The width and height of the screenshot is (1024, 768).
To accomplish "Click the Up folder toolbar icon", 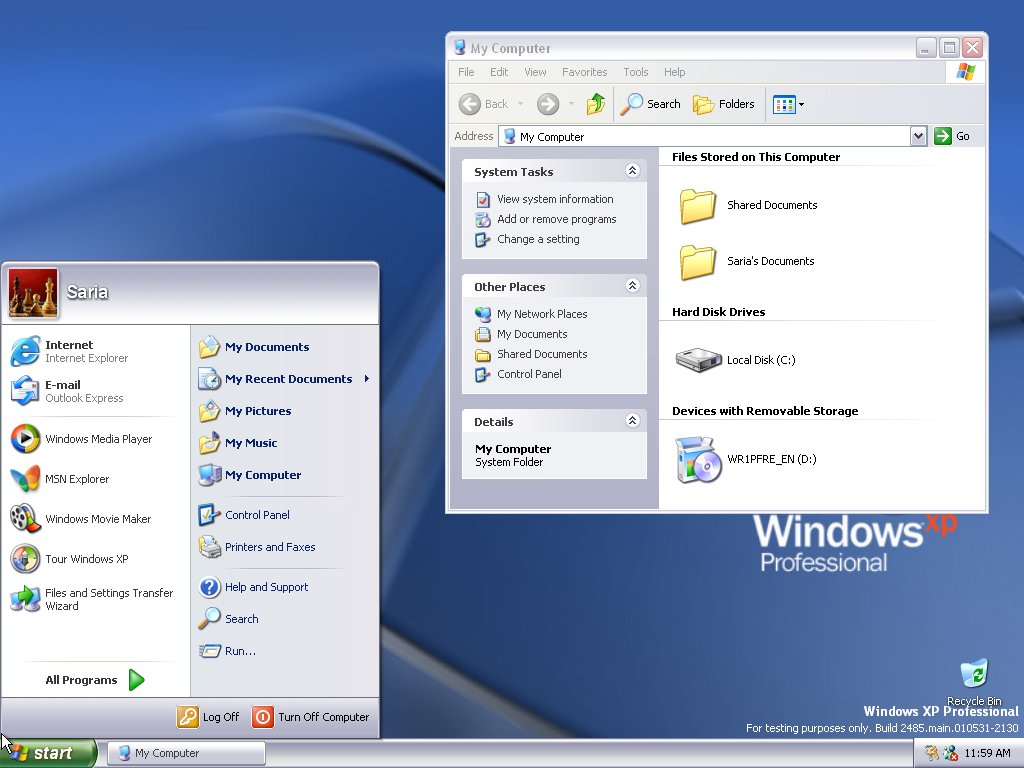I will tap(596, 104).
